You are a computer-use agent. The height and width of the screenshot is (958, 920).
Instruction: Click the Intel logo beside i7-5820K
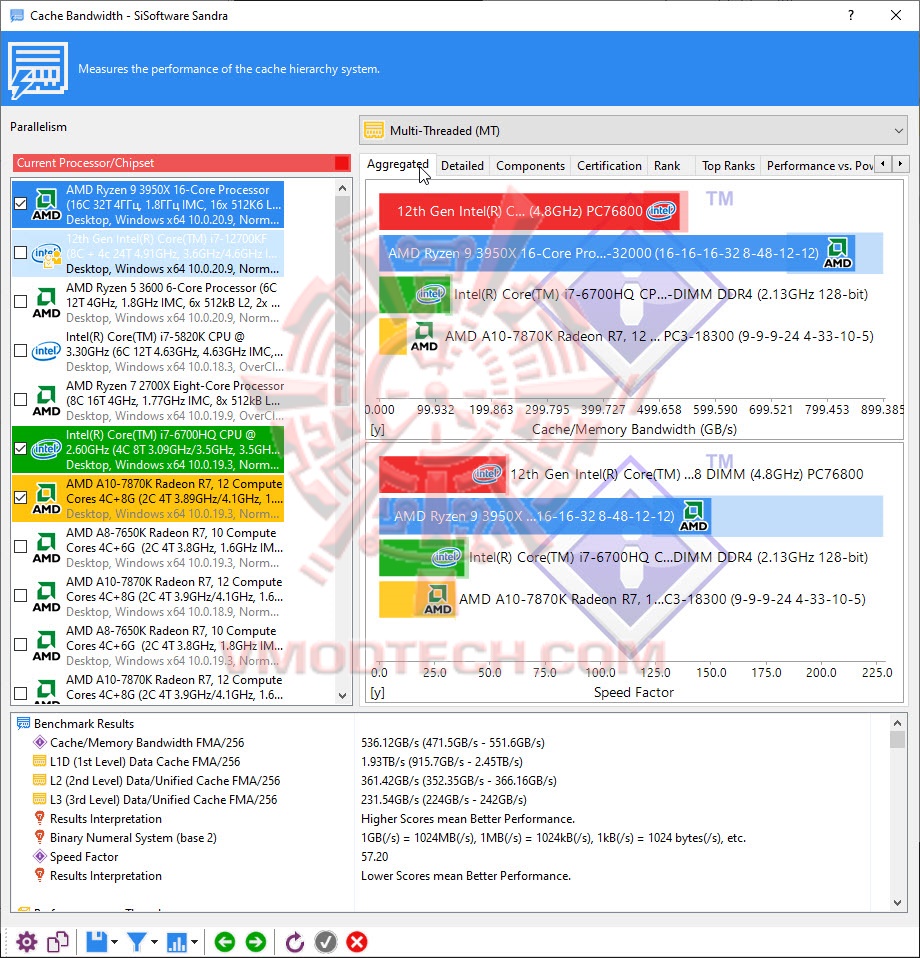[x=46, y=351]
